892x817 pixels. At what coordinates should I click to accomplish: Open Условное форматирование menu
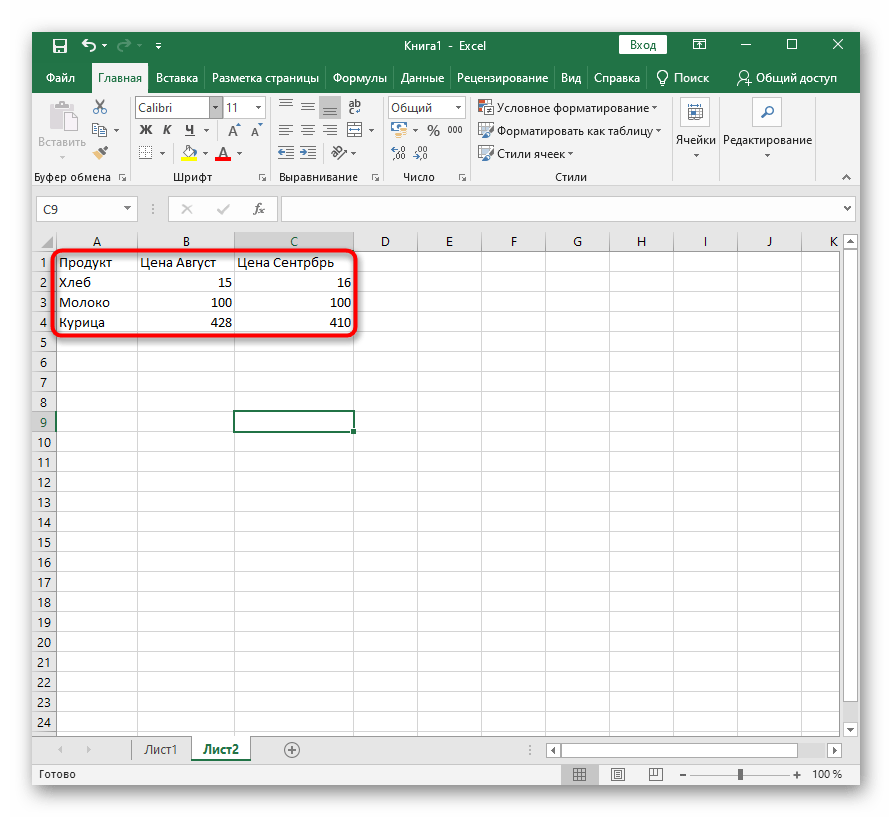pyautogui.click(x=567, y=108)
